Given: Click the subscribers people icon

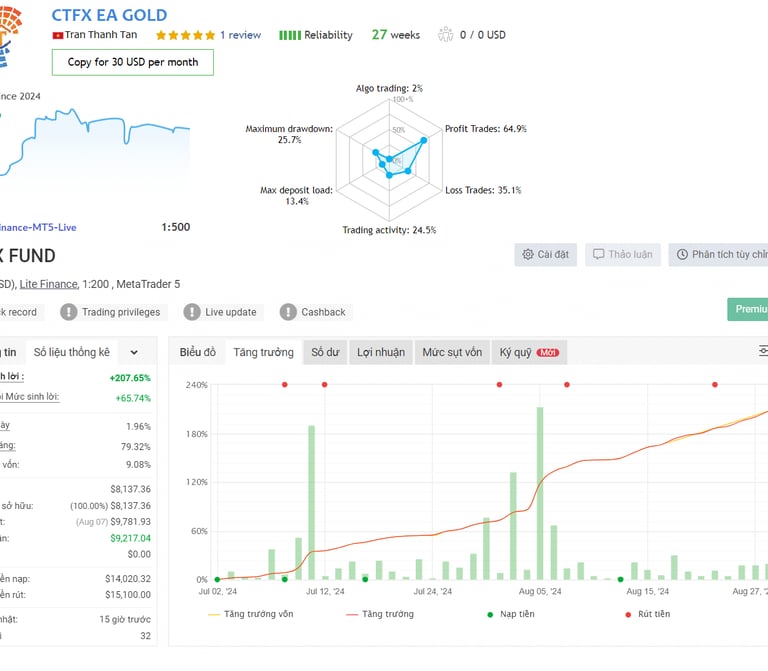Looking at the screenshot, I should point(446,35).
